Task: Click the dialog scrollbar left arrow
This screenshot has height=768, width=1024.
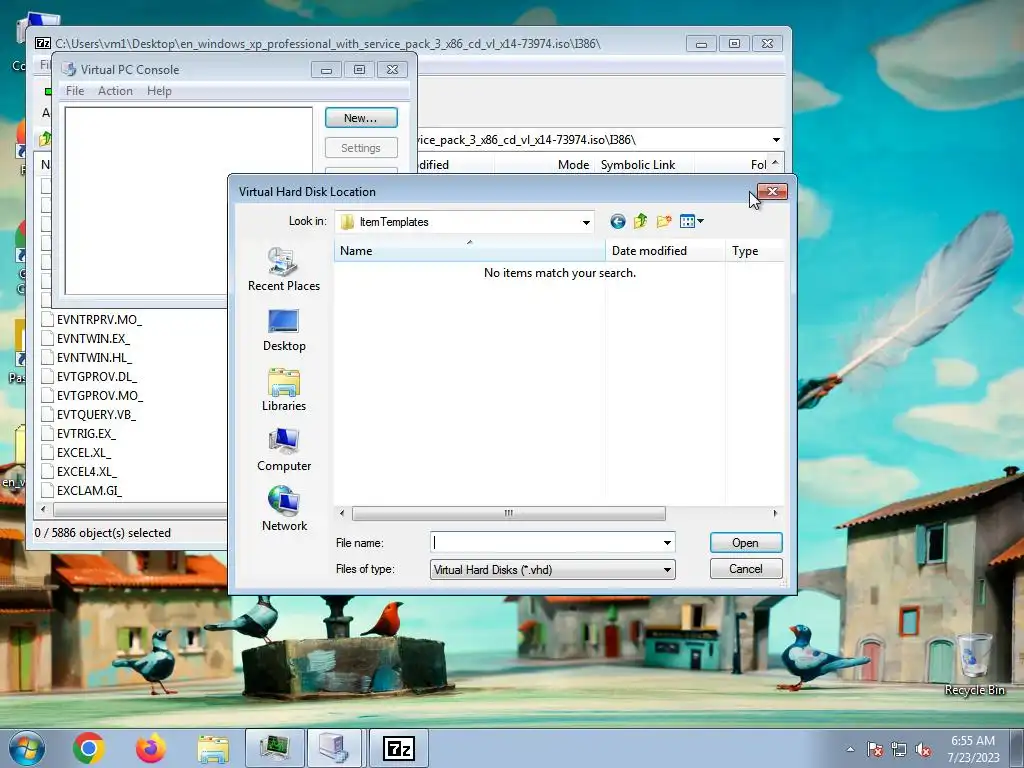Action: pos(342,514)
